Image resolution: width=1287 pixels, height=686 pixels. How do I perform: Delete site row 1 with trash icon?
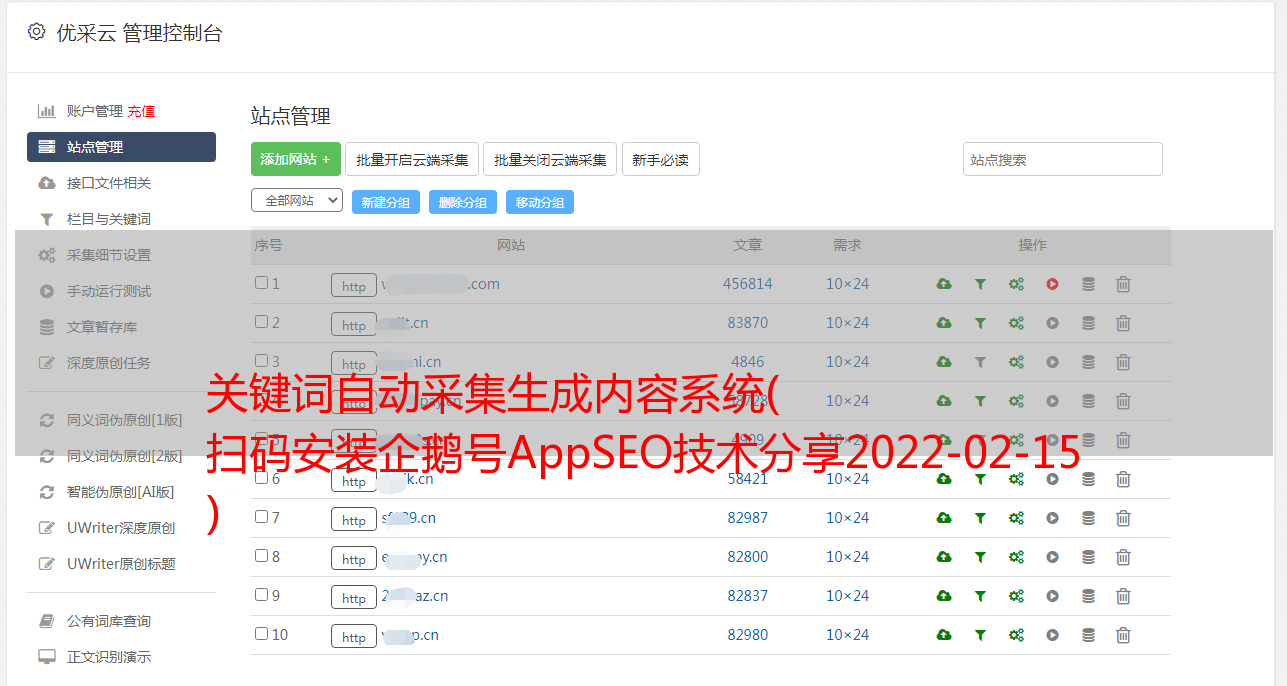pyautogui.click(x=1123, y=284)
